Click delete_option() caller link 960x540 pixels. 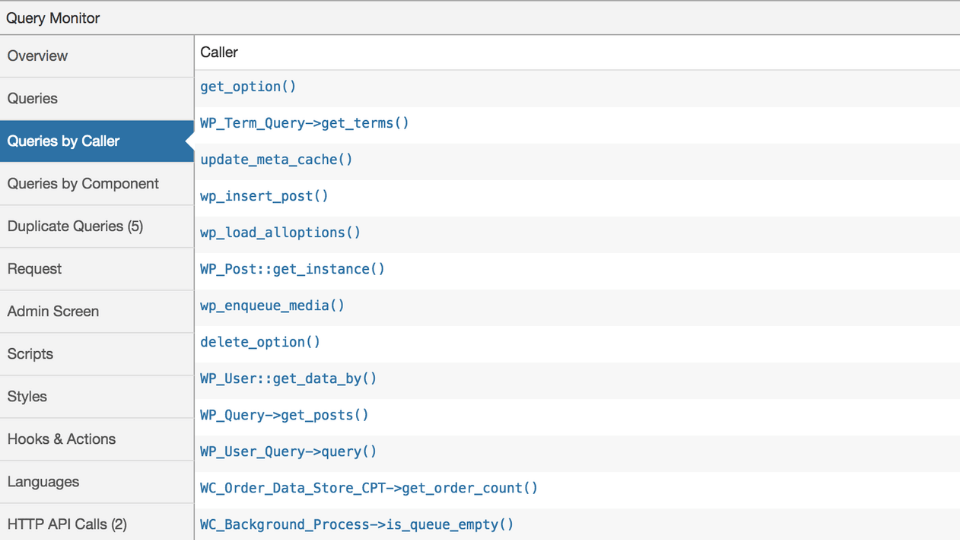point(260,342)
